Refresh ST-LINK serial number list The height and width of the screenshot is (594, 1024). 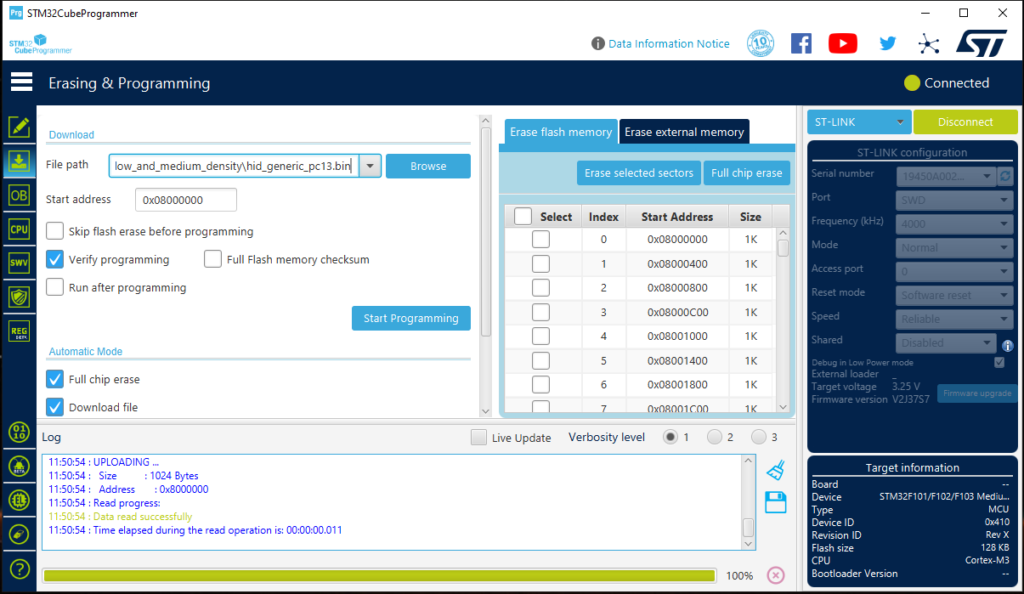pyautogui.click(x=1005, y=176)
